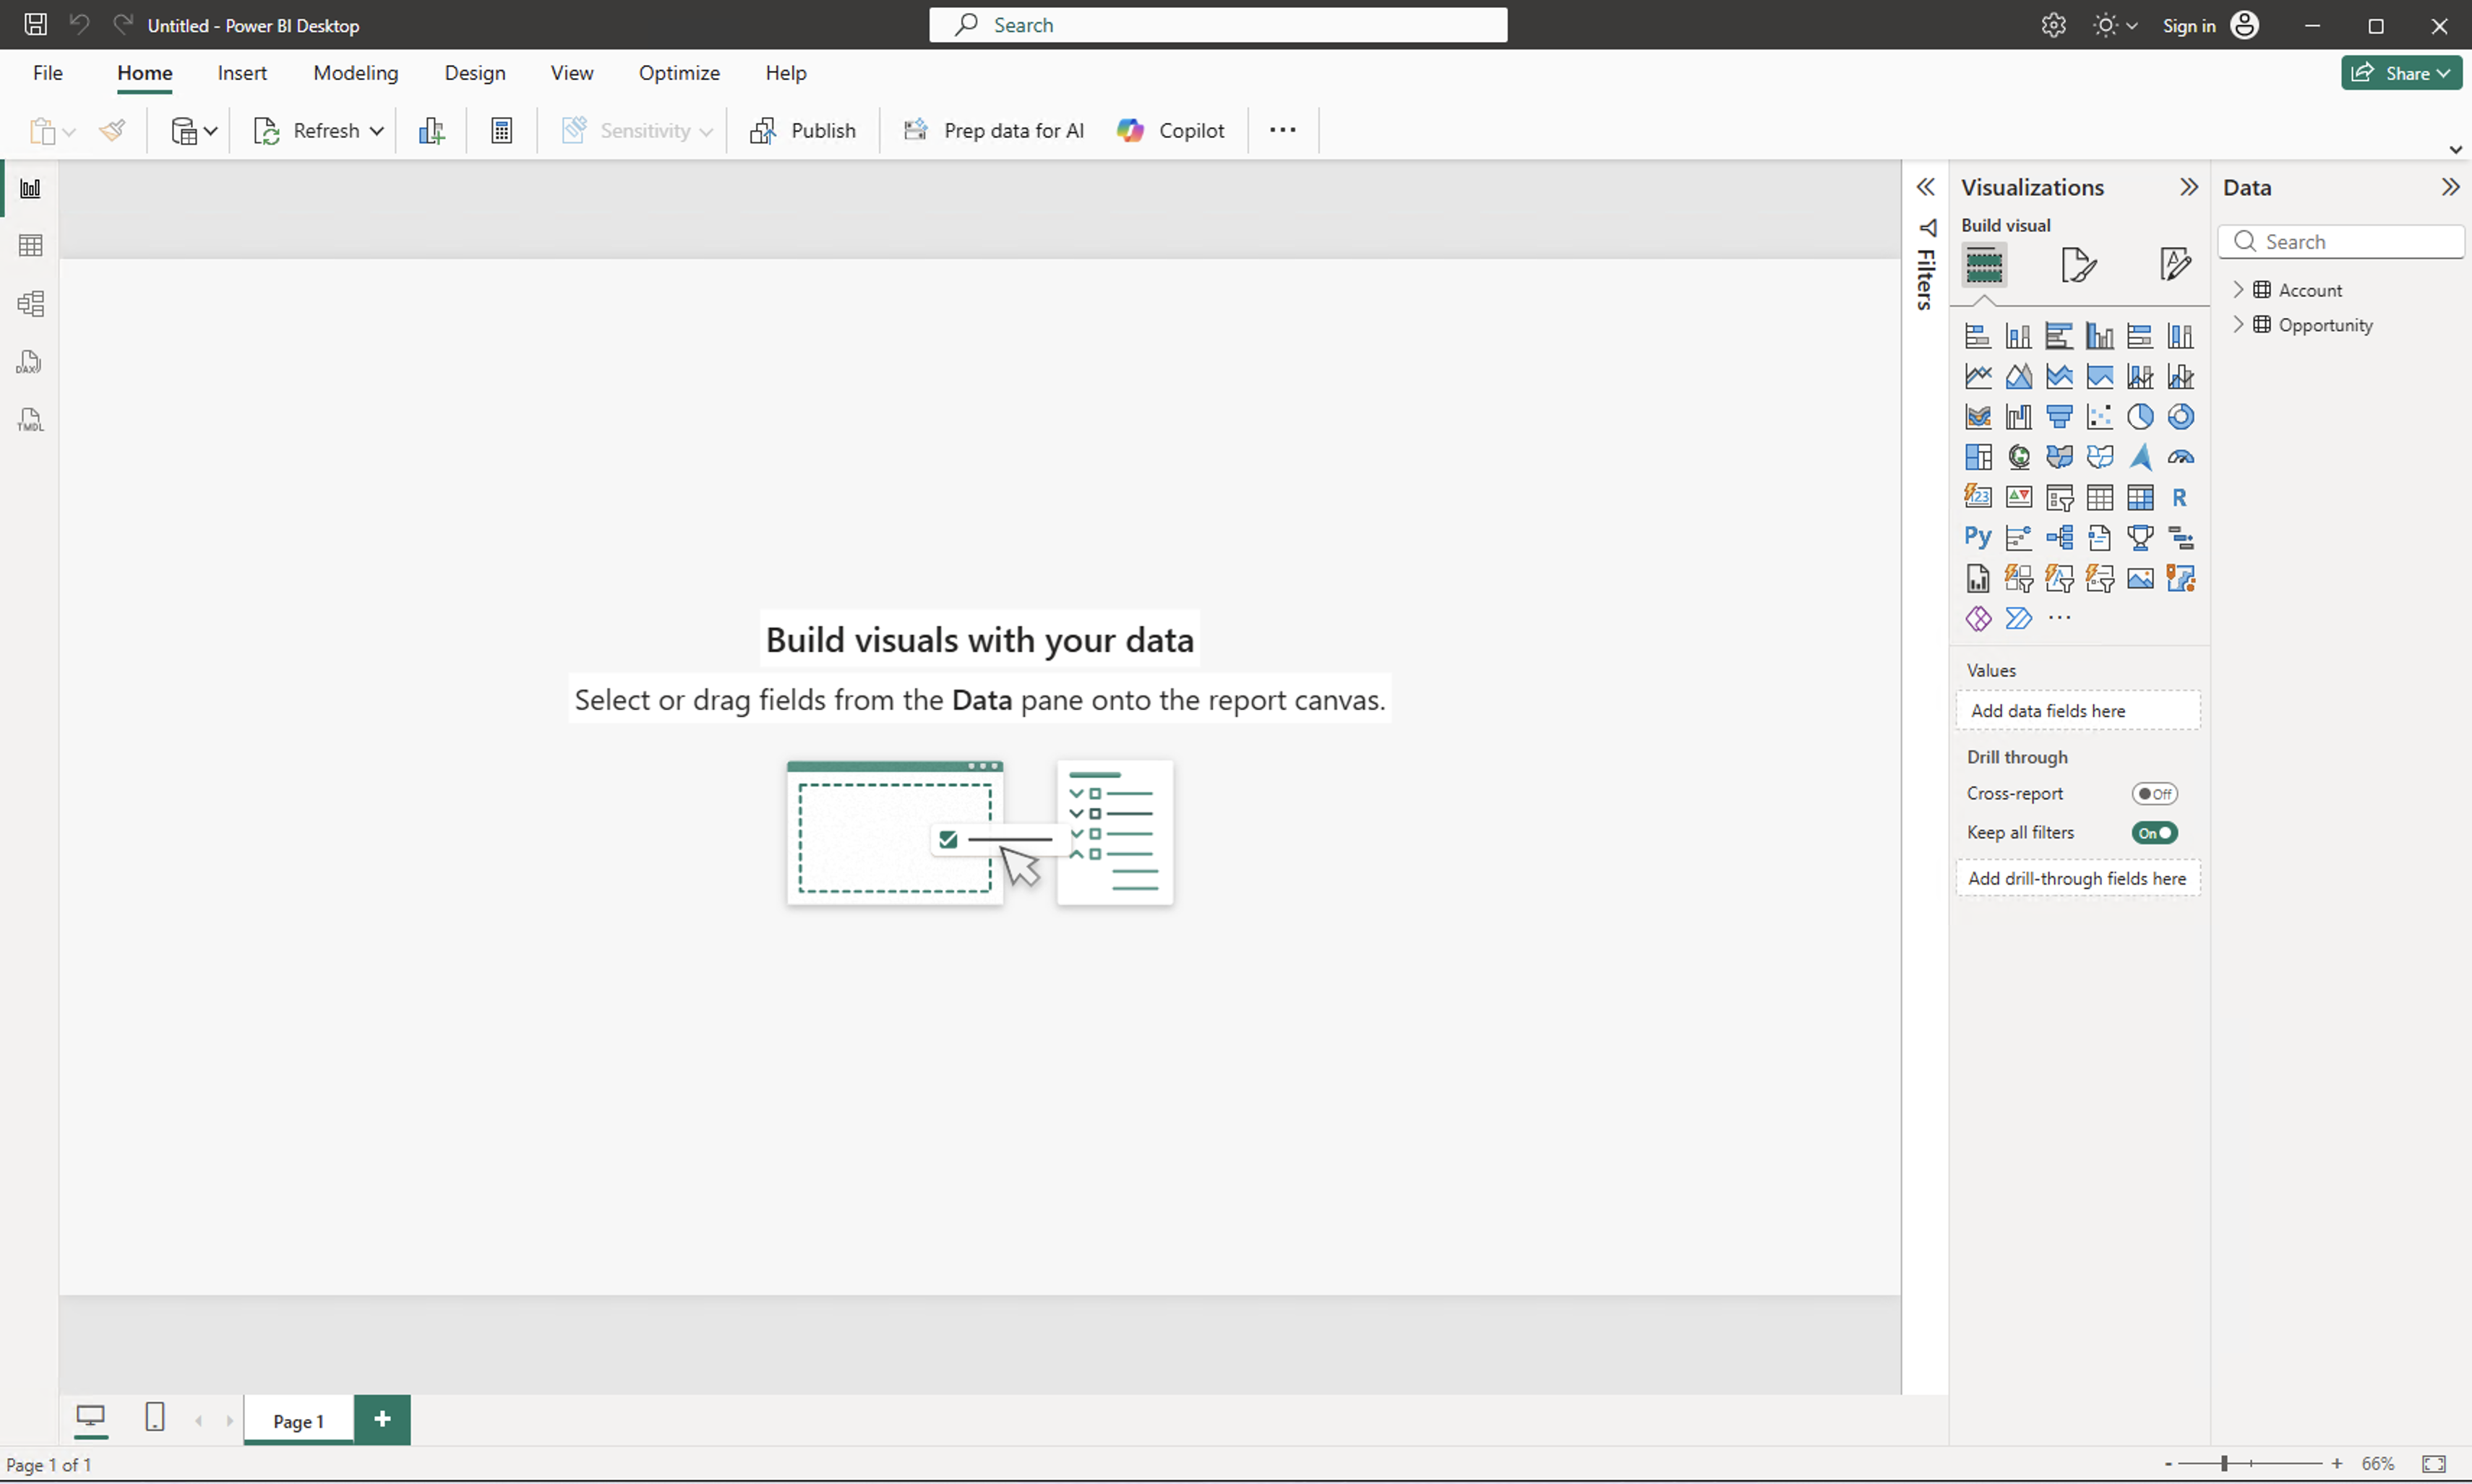Expand the Opportunity table
The image size is (2472, 1484).
point(2238,325)
